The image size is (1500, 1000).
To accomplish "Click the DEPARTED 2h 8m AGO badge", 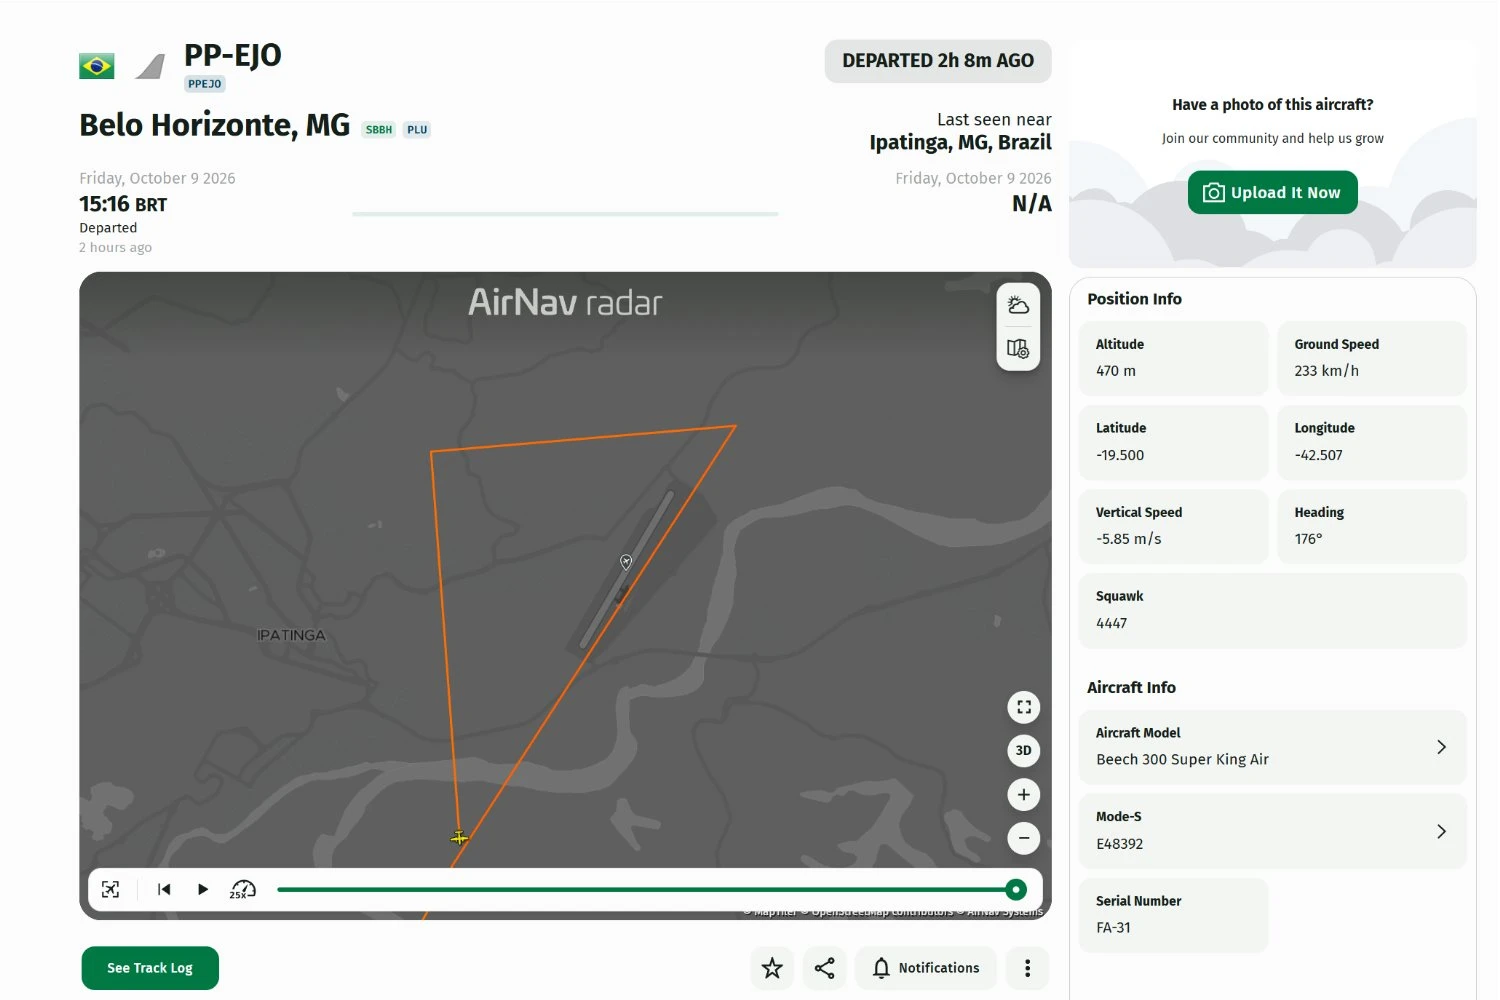I will (938, 61).
